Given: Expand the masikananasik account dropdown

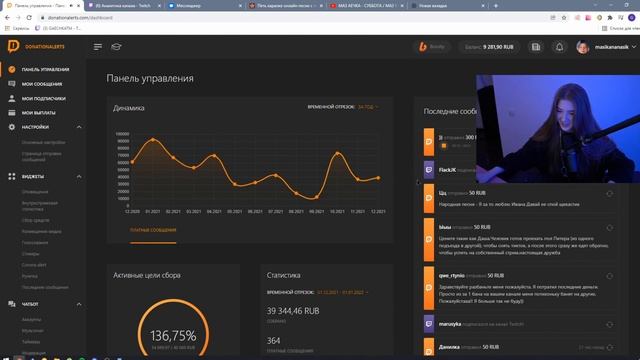Looking at the screenshot, I should (x=615, y=47).
